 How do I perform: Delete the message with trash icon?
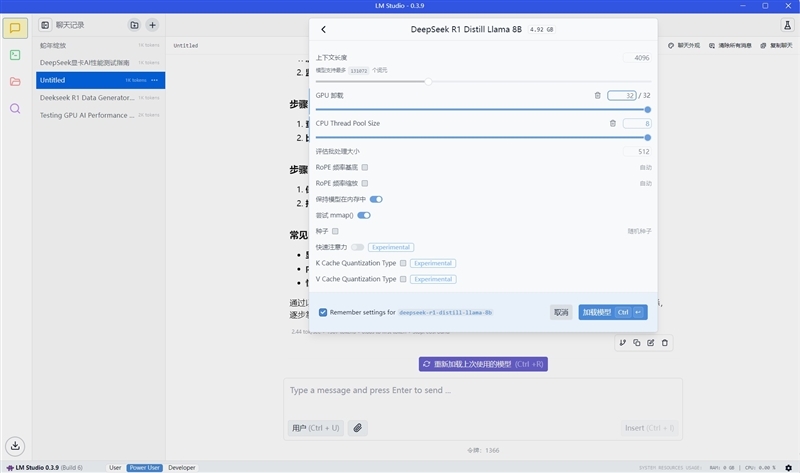665,343
